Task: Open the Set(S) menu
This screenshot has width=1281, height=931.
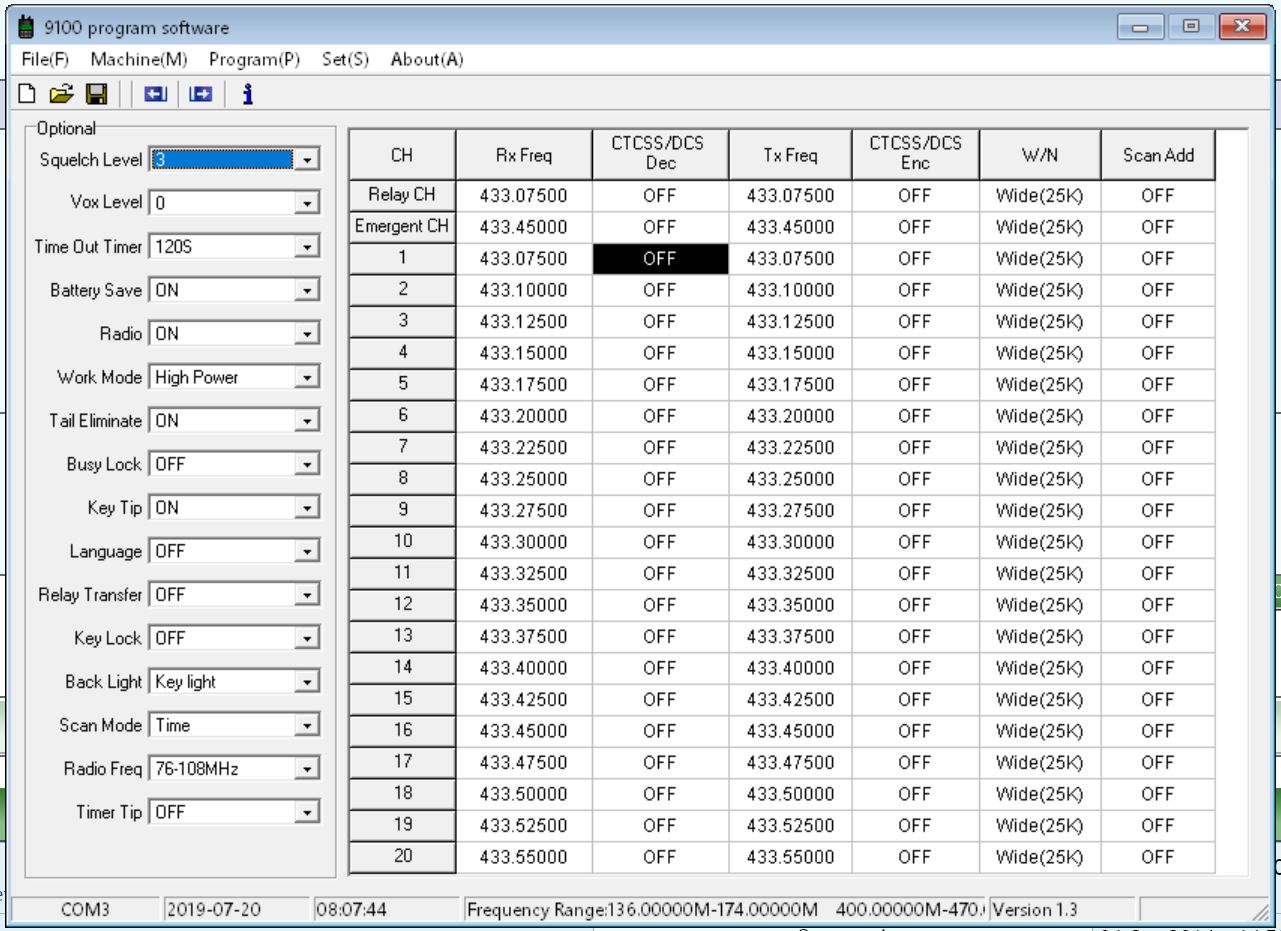Action: tap(346, 59)
